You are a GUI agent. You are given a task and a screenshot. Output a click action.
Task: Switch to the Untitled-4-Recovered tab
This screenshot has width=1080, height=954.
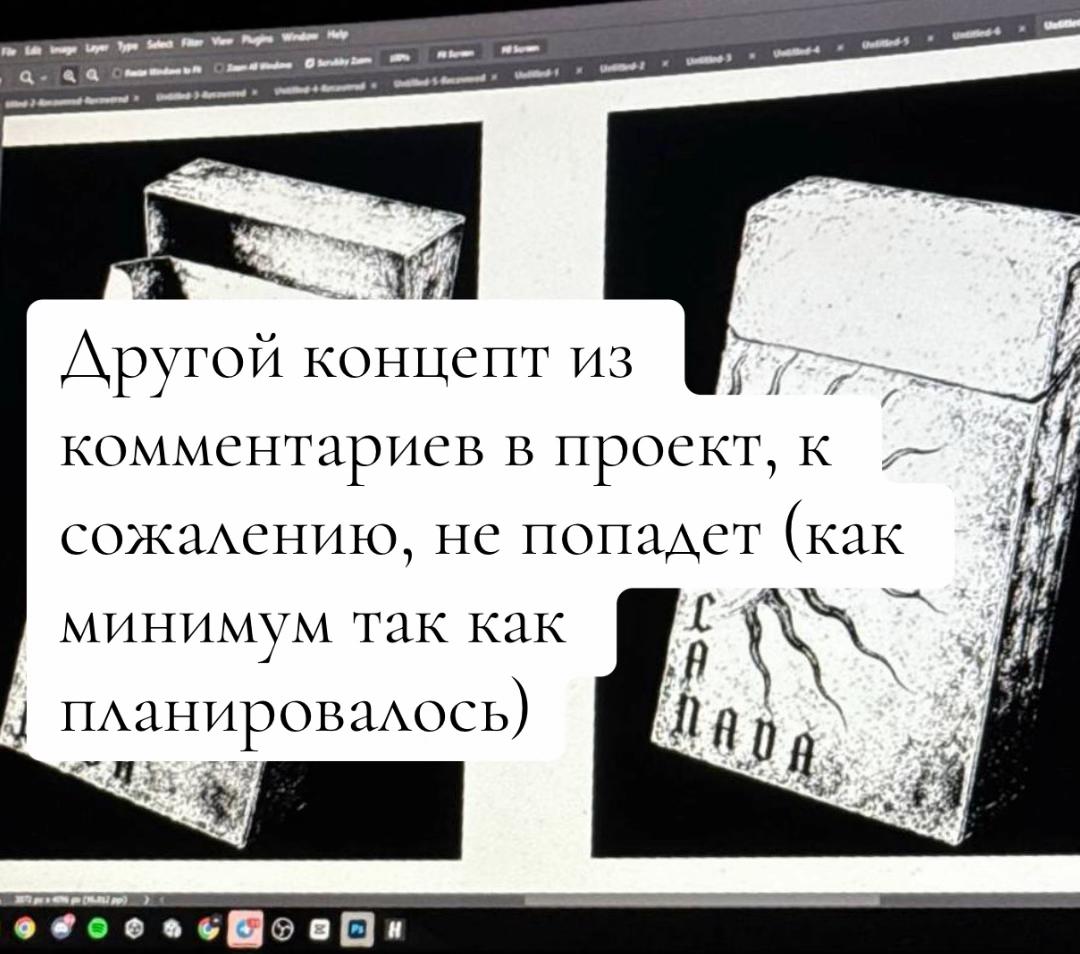coord(319,88)
